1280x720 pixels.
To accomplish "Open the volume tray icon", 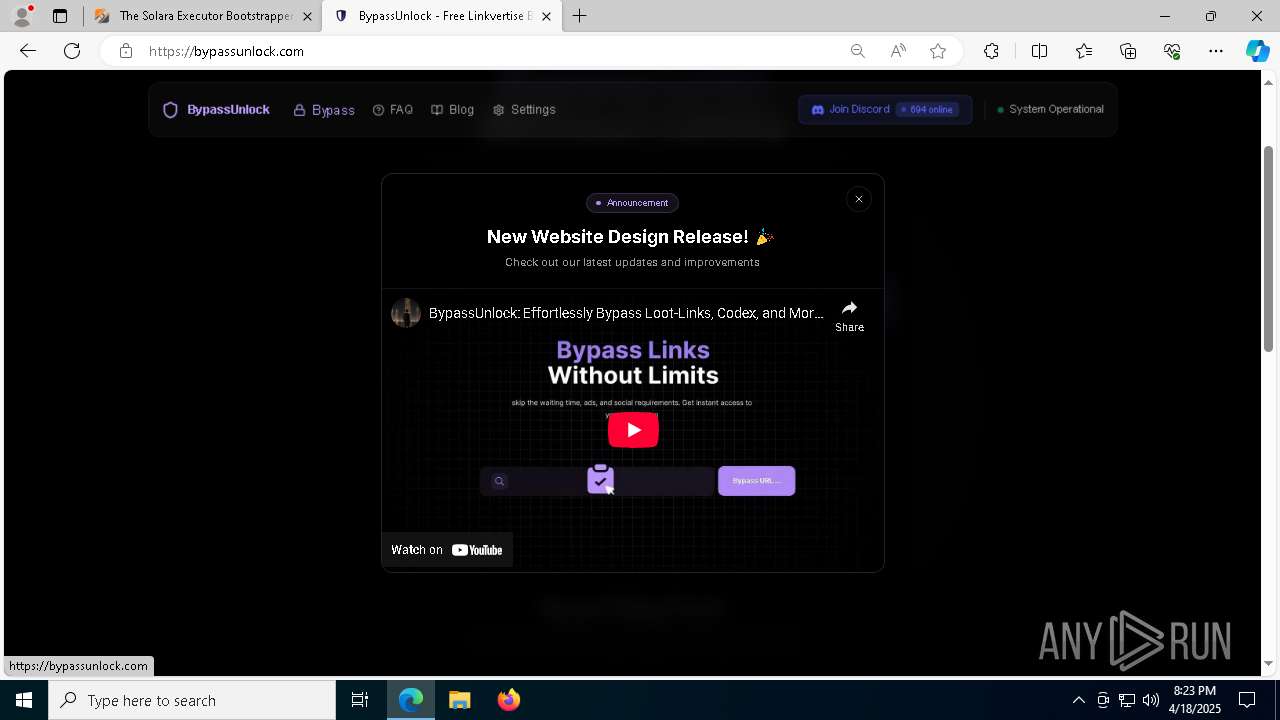I will pos(1150,700).
